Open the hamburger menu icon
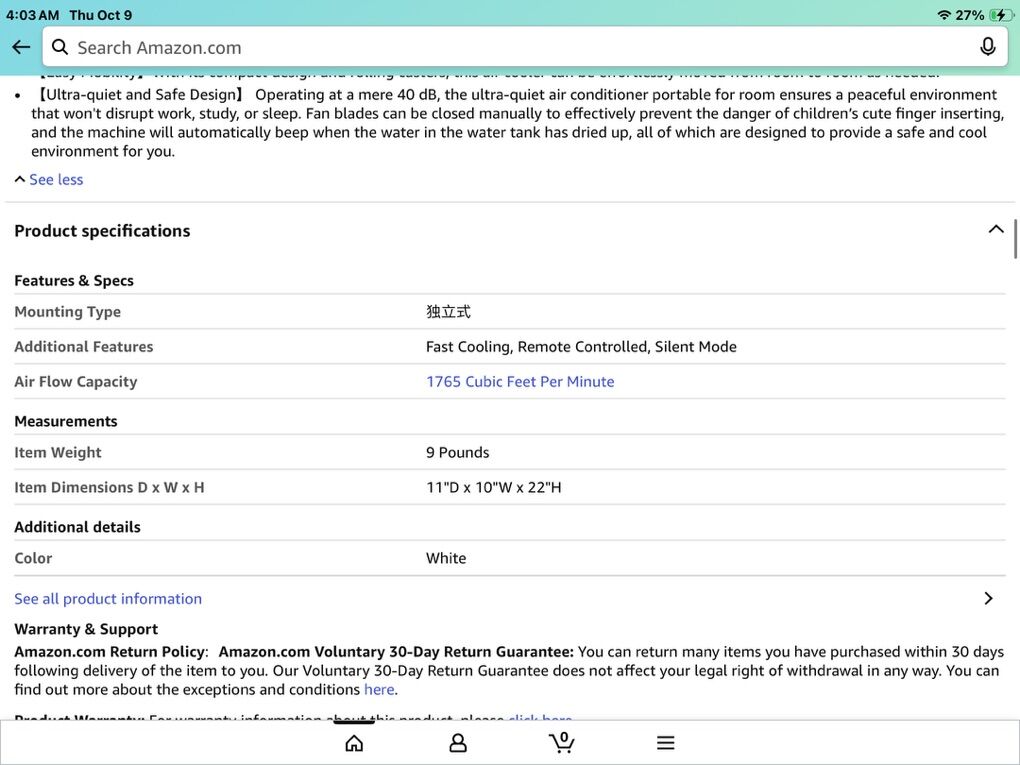 pyautogui.click(x=666, y=743)
